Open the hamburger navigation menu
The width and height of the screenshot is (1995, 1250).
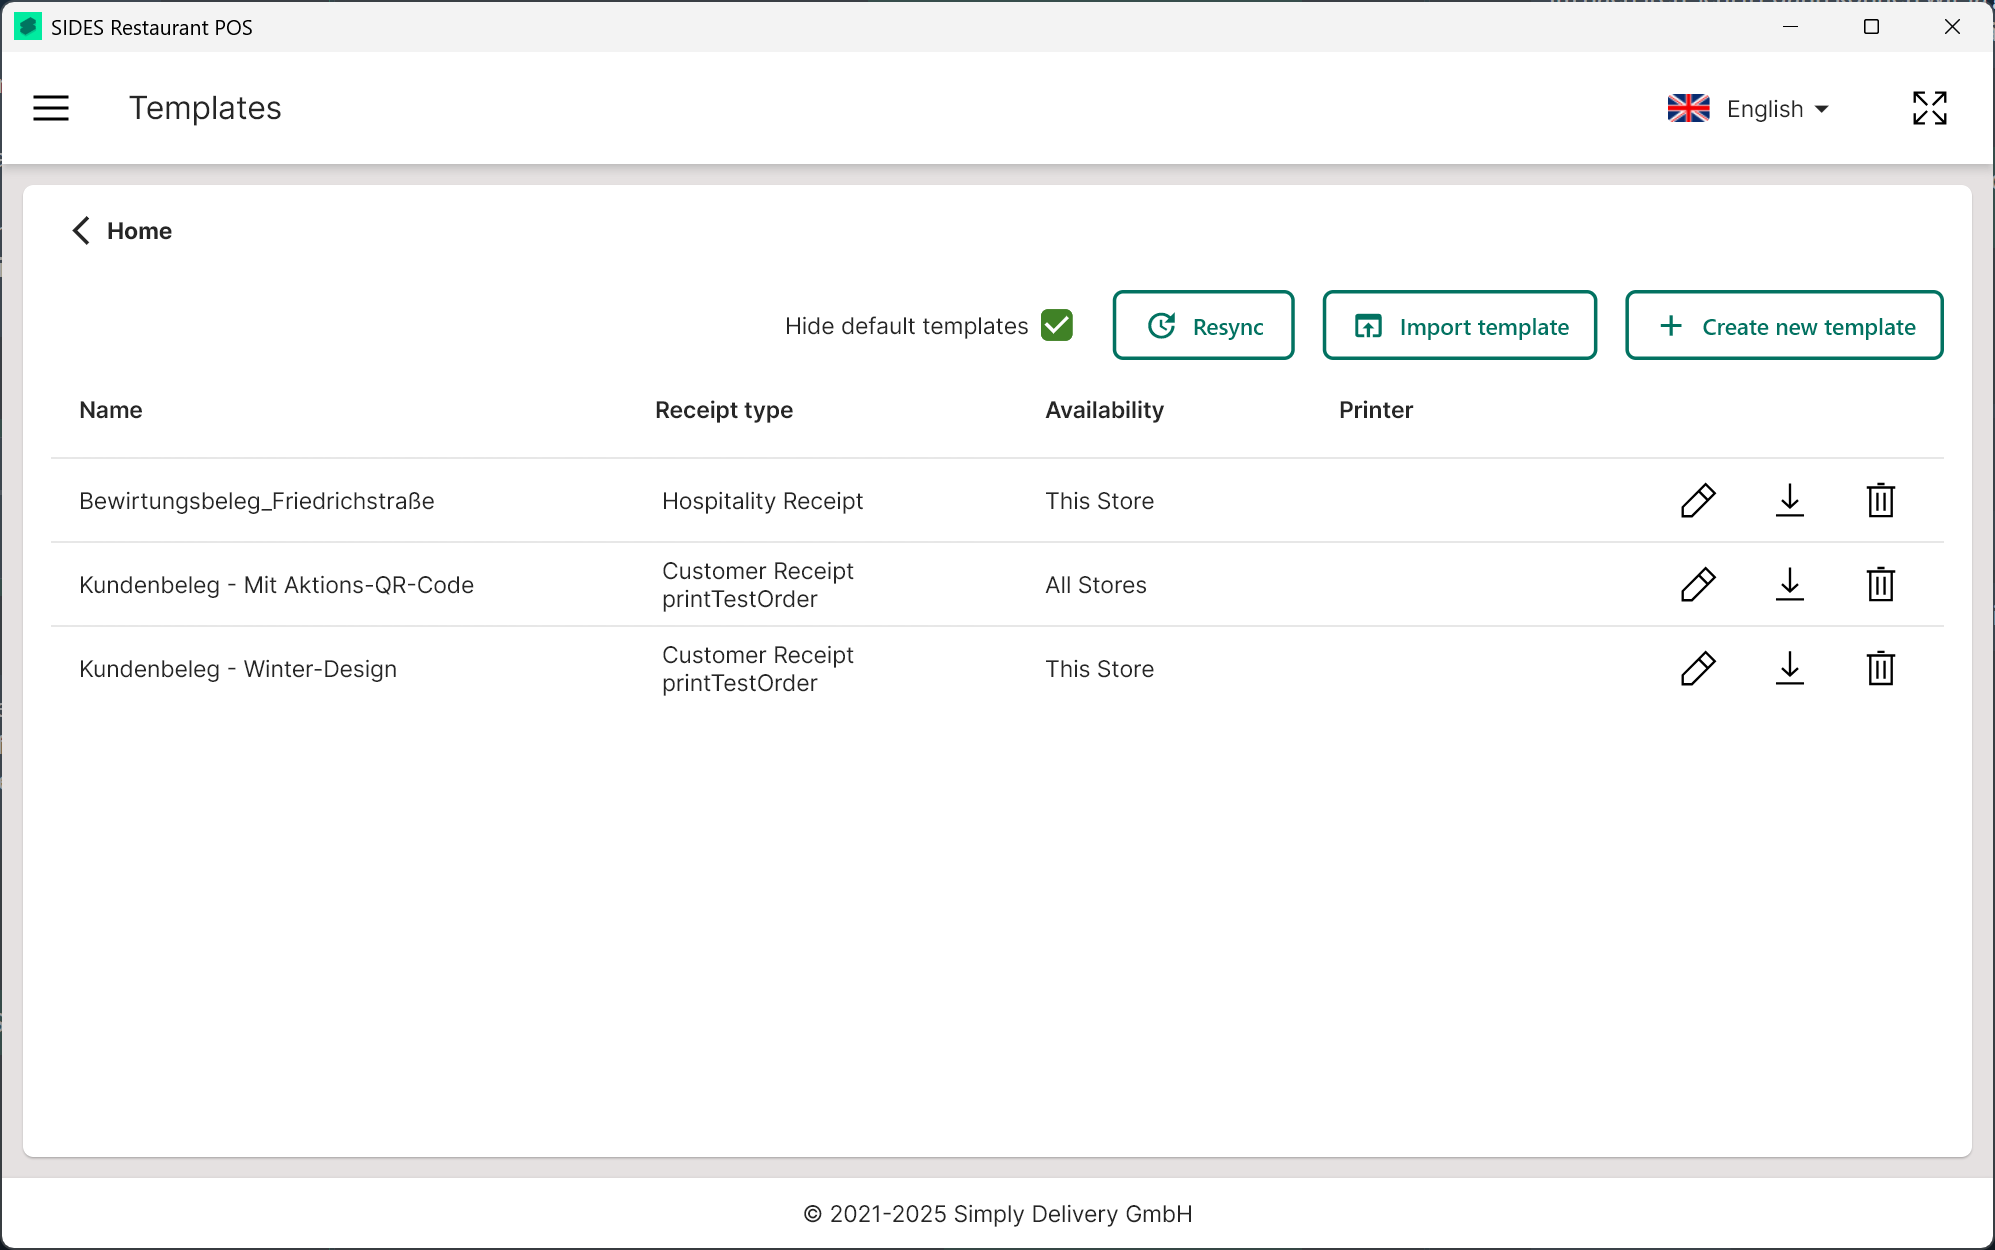coord(51,108)
